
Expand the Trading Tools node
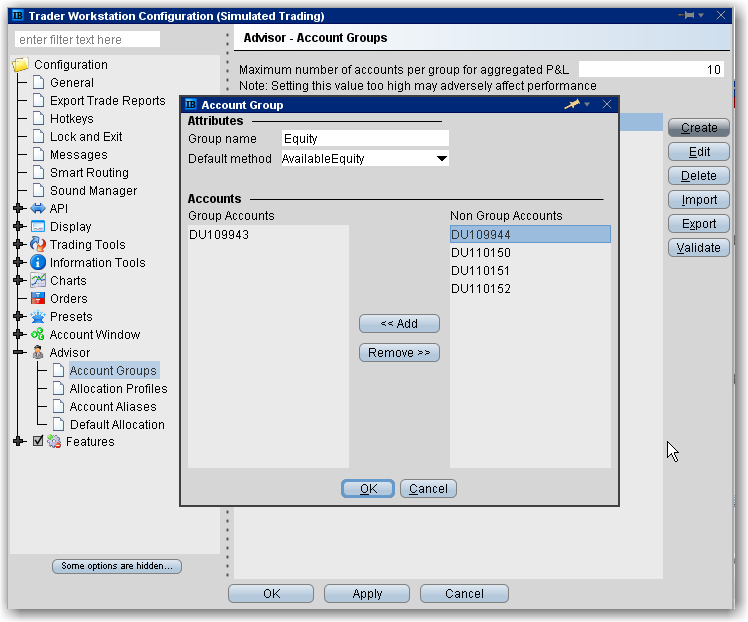(x=18, y=245)
